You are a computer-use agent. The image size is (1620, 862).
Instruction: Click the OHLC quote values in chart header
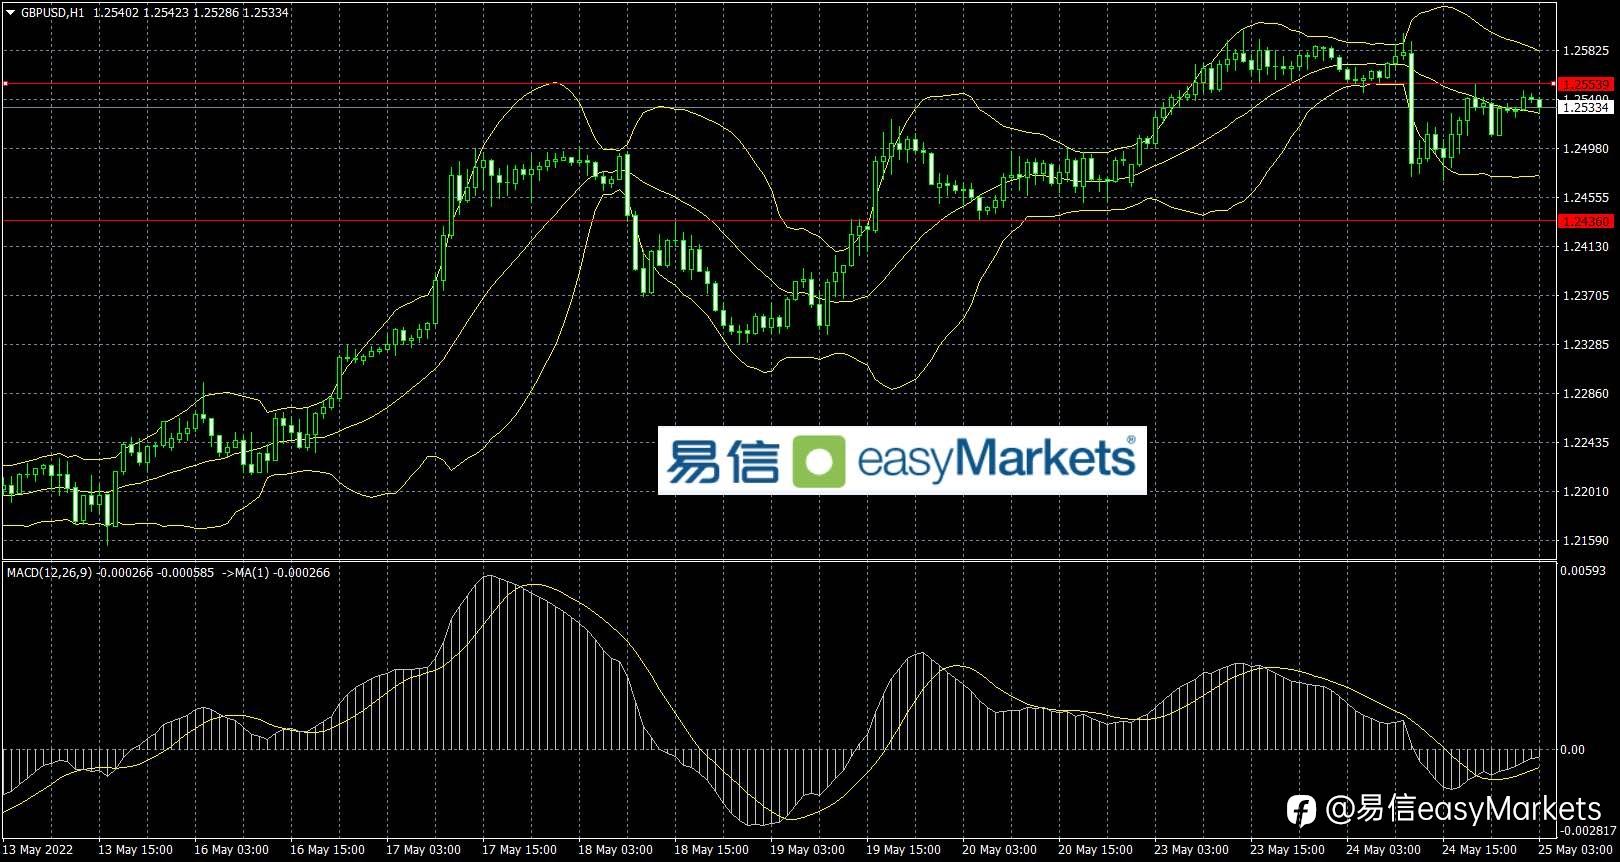(191, 13)
